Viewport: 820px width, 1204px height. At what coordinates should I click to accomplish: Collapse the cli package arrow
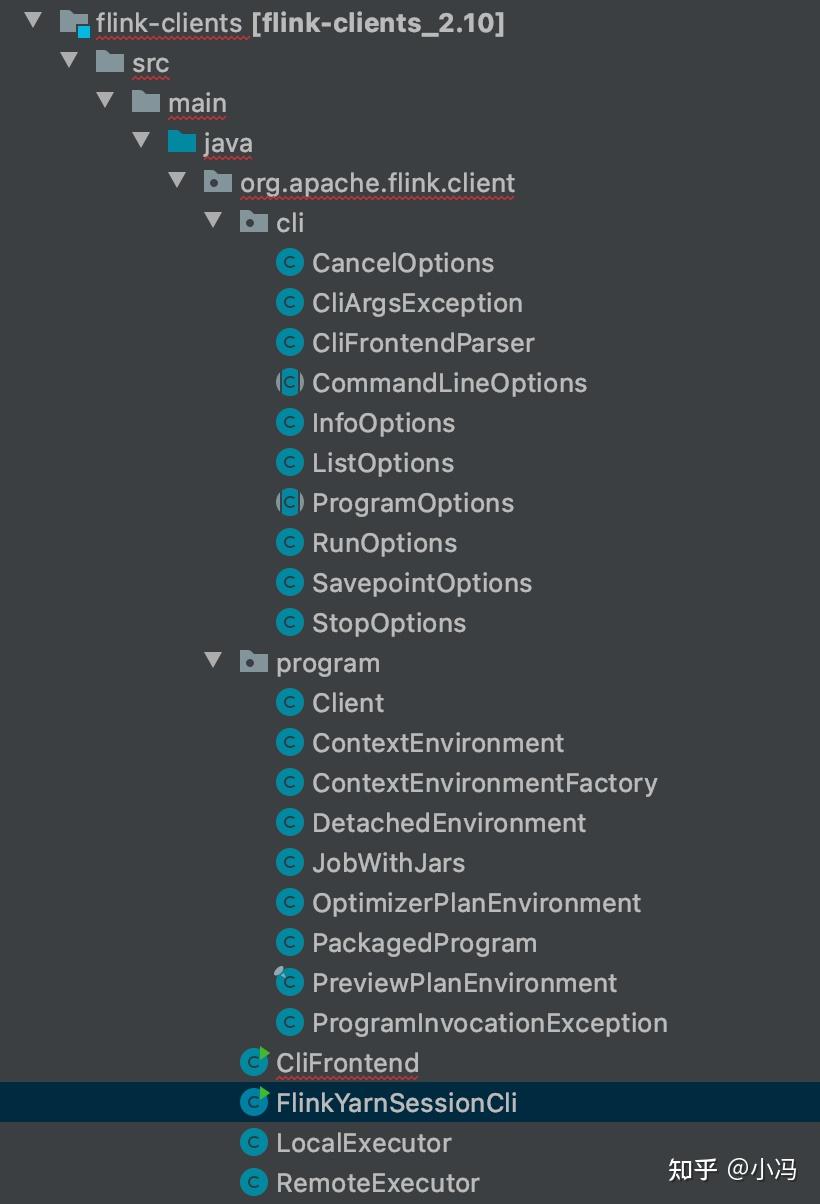213,221
